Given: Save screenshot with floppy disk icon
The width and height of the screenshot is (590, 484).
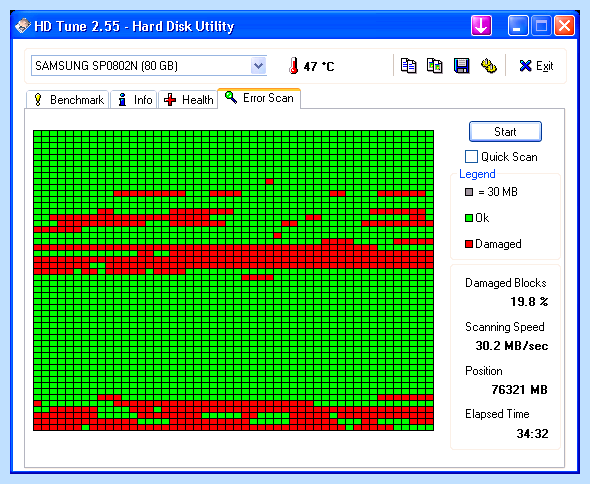Looking at the screenshot, I should [x=461, y=66].
